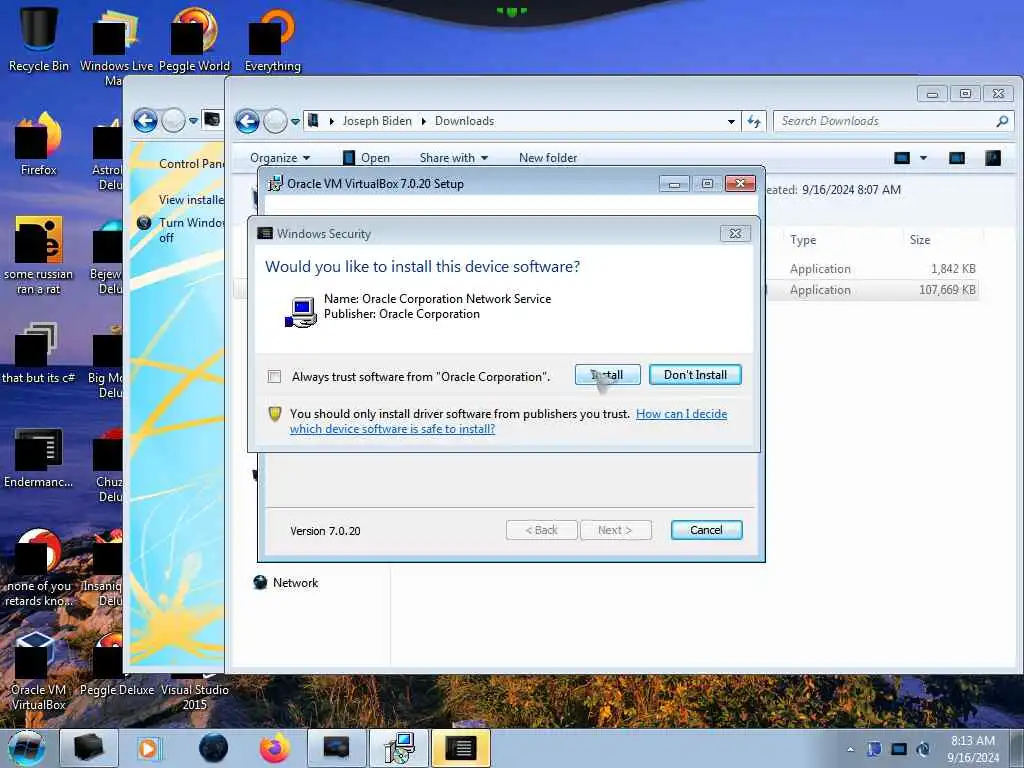The height and width of the screenshot is (768, 1024).
Task: Select Network in the navigation pane
Action: pos(285,583)
